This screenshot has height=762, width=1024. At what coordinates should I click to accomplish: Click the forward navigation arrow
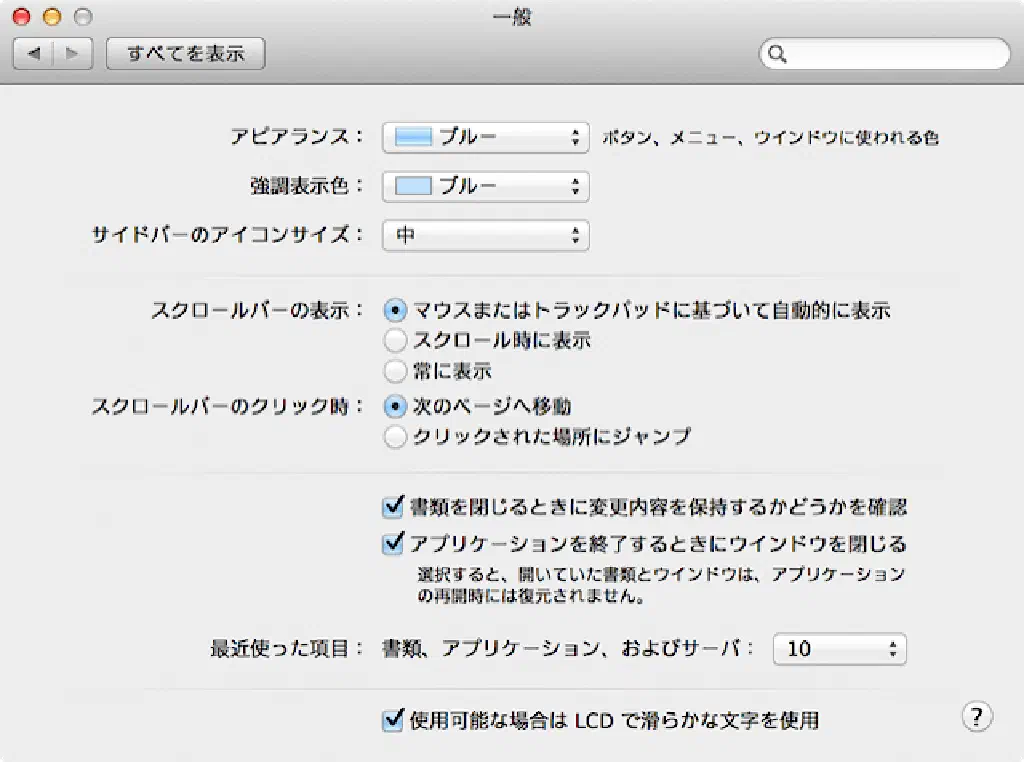tap(73, 54)
